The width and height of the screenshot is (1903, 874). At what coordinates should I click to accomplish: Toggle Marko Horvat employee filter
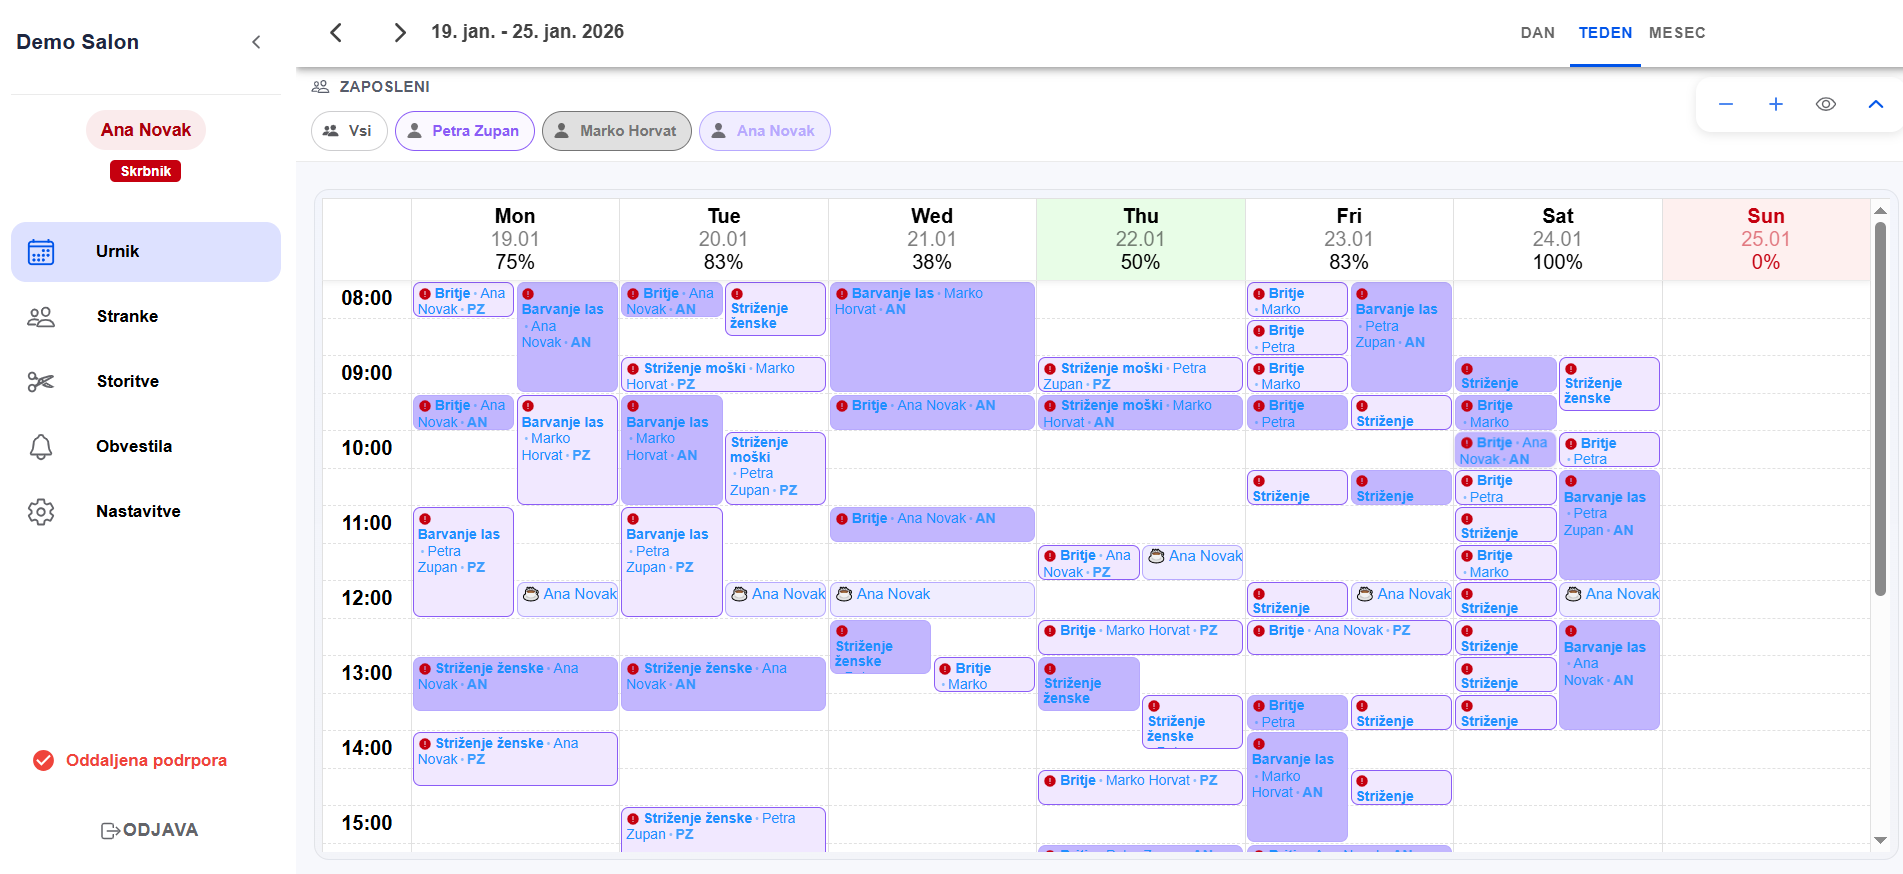point(617,131)
